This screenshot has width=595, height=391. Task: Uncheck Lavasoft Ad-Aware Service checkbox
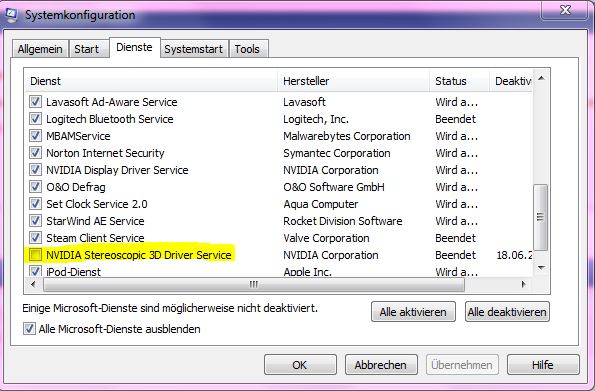[x=35, y=102]
